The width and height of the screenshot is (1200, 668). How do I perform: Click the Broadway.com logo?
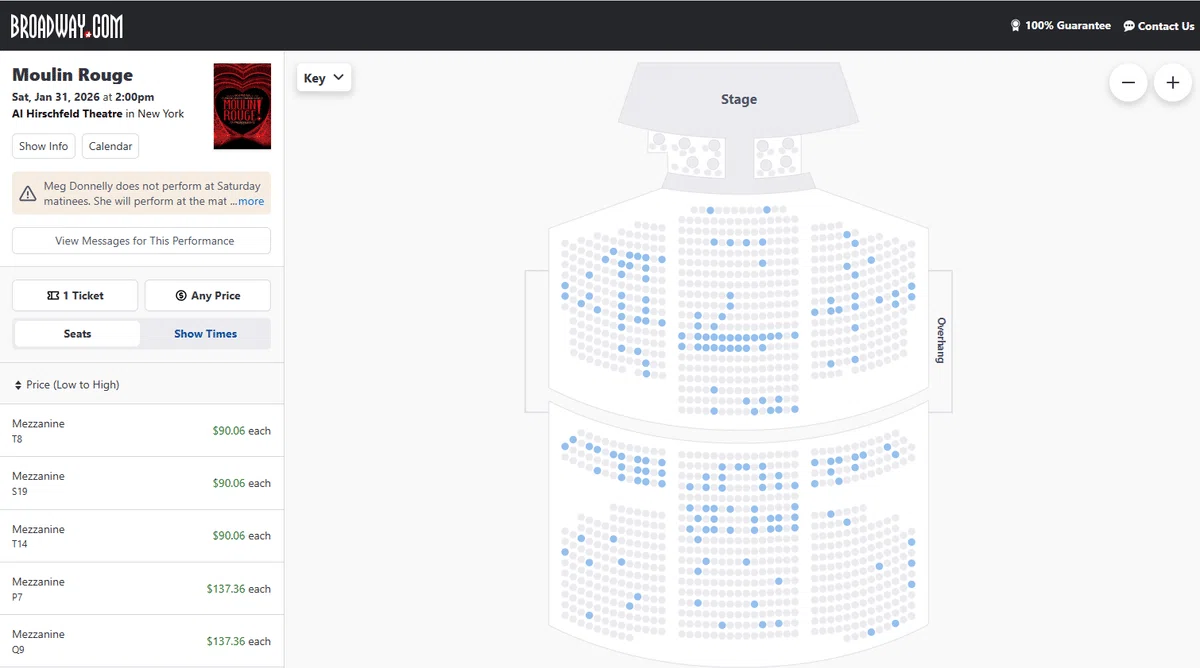[67, 26]
